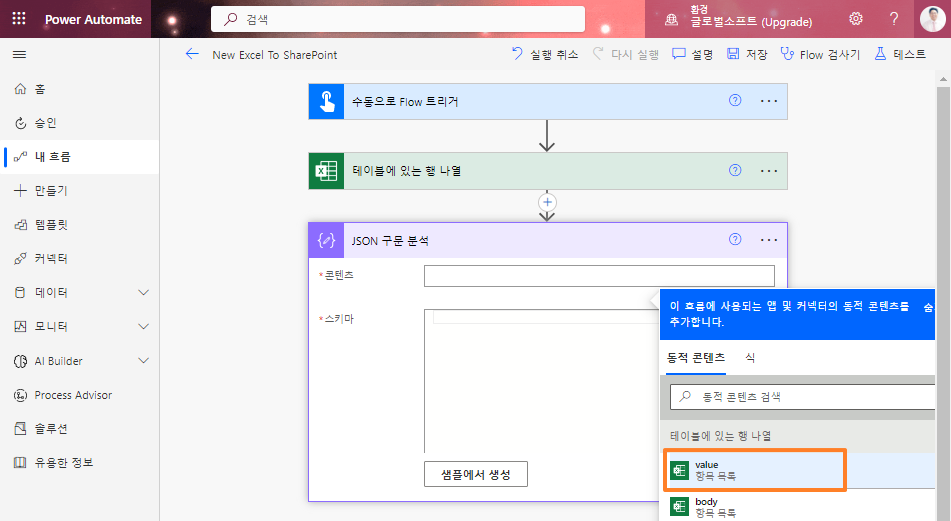Click the Parse JSON braces icon
The image size is (951, 521).
[x=326, y=240]
